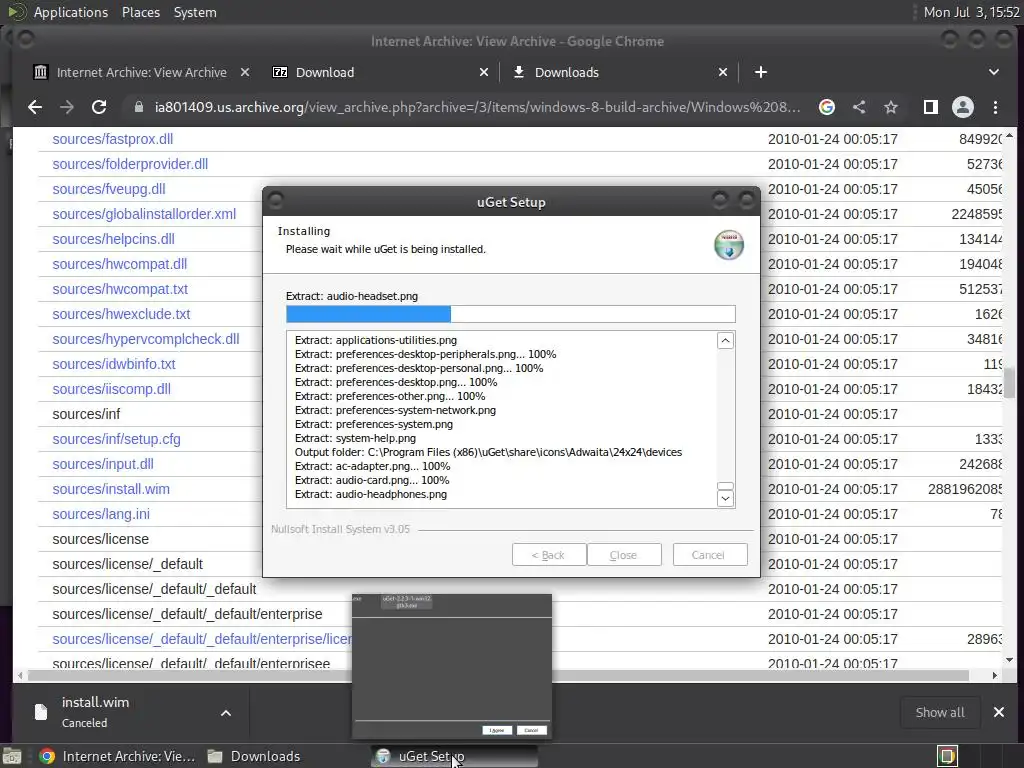Switch to Downloads folder taskbar entry
This screenshot has height=768, width=1024.
coord(254,756)
